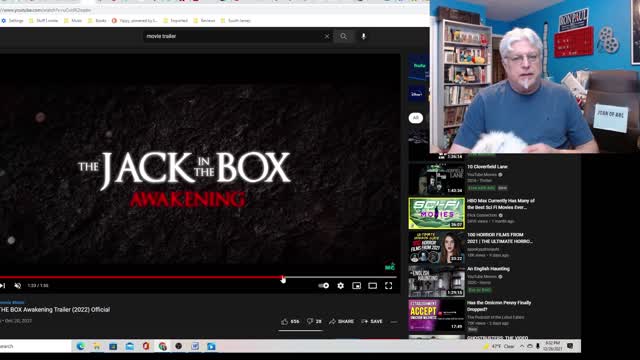Open the weather widget showing 47°F
The height and width of the screenshot is (360, 640).
tap(499, 346)
